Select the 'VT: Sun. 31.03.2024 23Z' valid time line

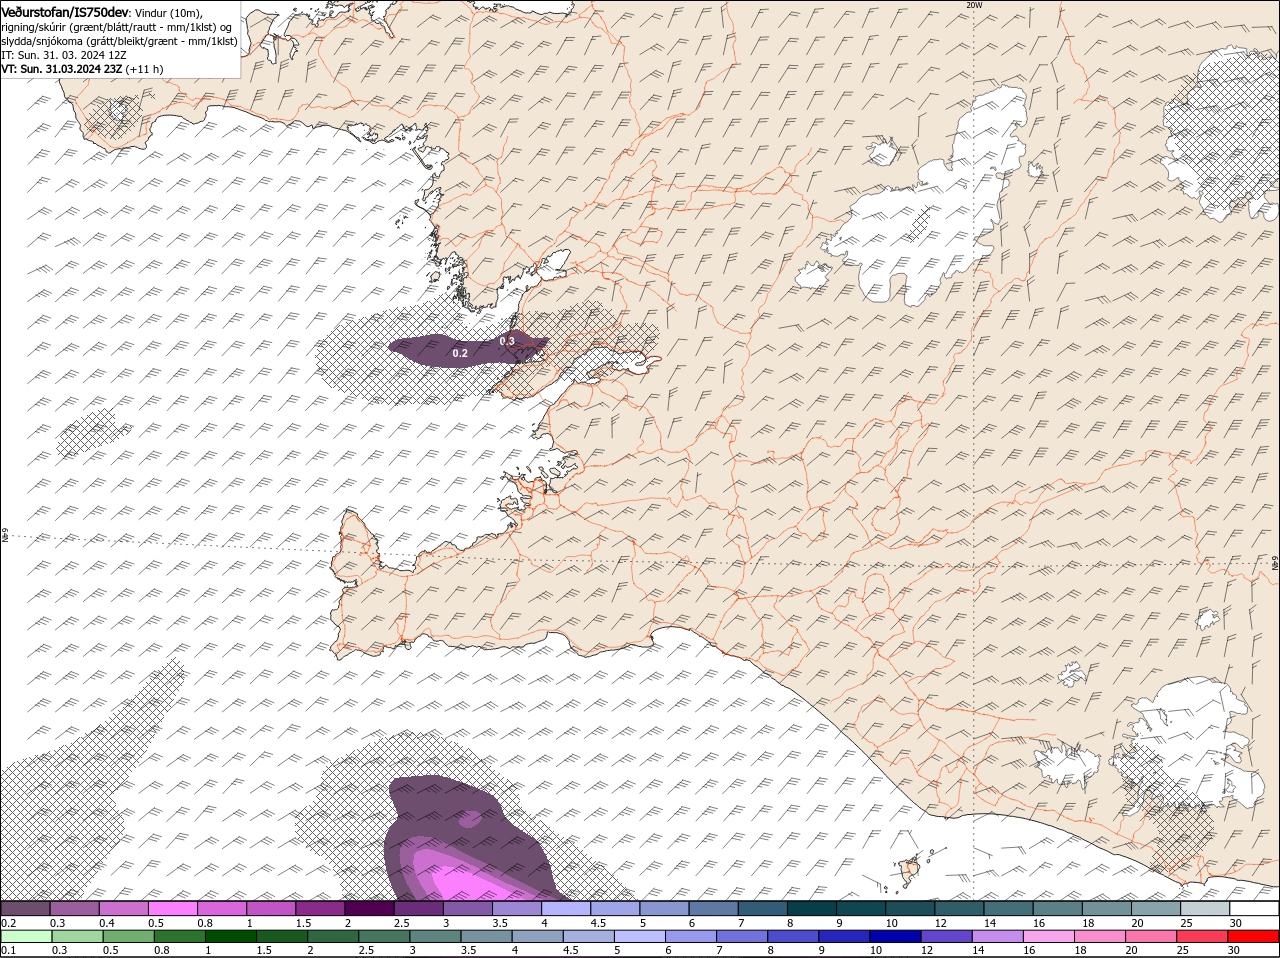coord(62,69)
